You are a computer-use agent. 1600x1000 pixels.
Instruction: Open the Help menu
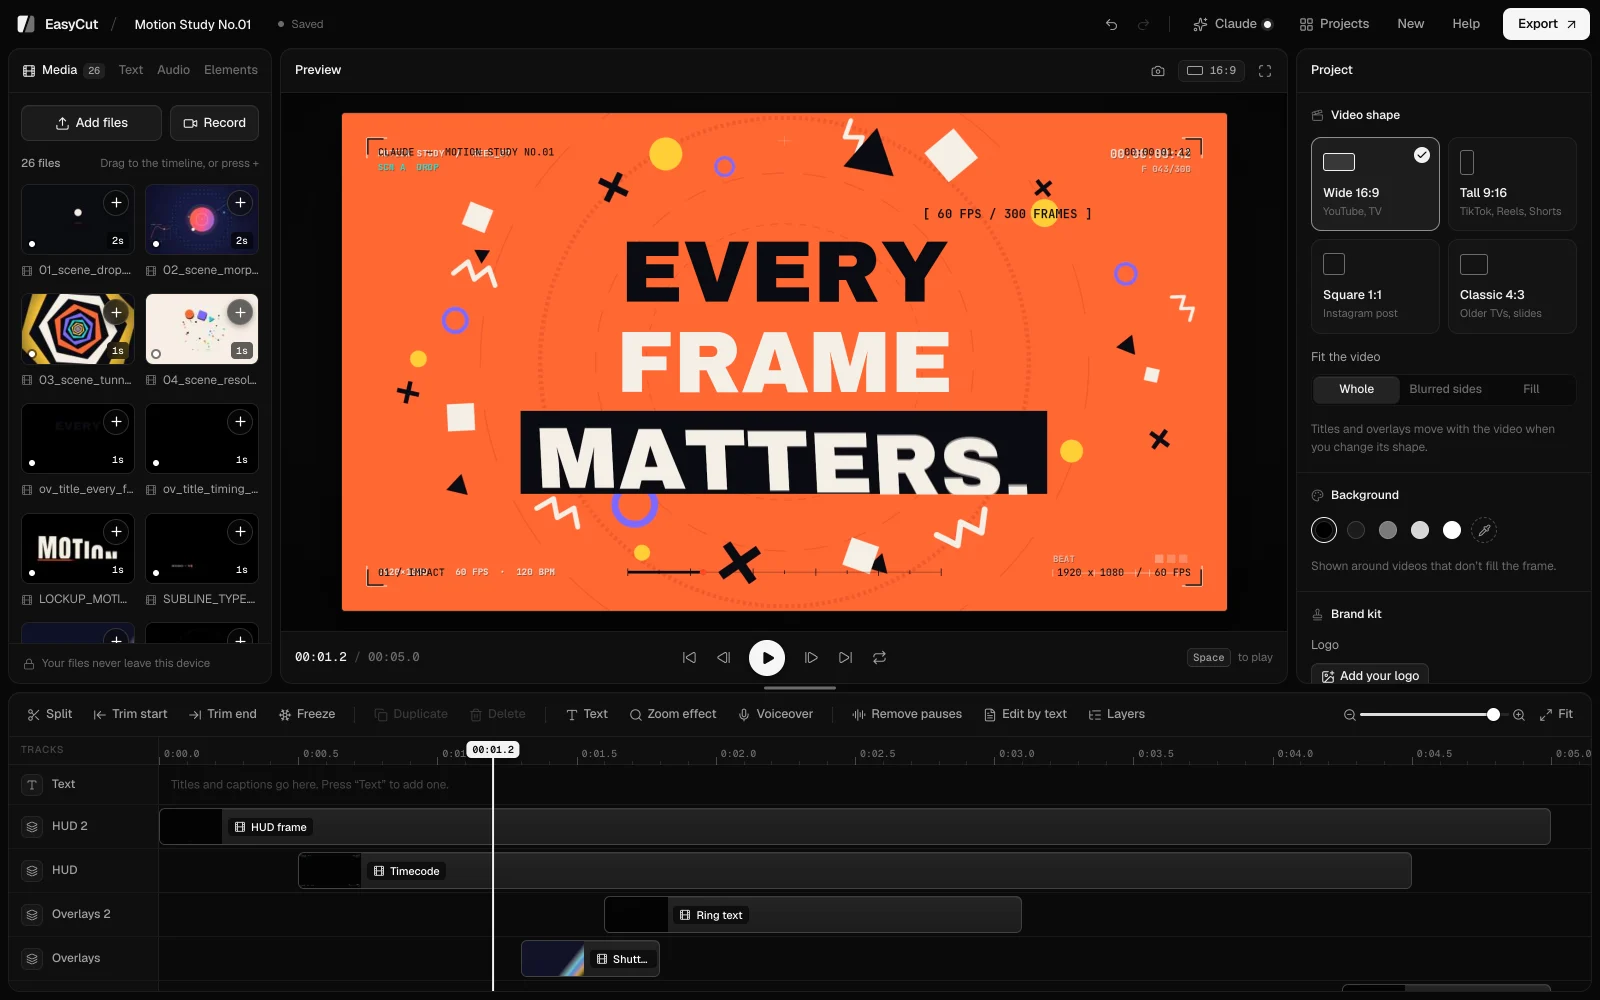1466,24
